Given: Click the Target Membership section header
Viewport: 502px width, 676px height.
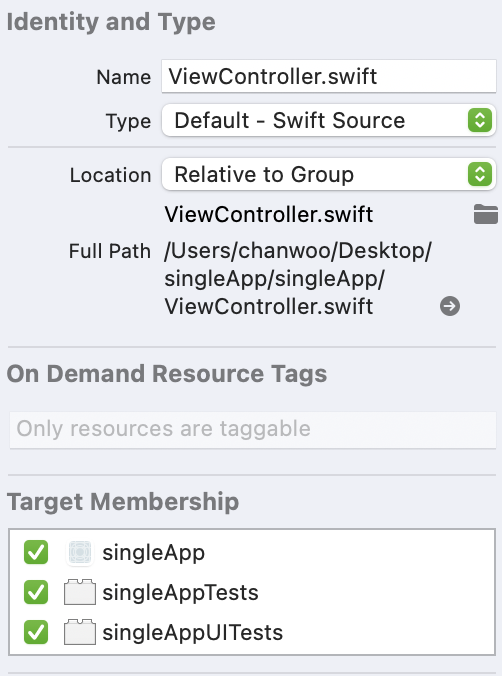Looking at the screenshot, I should point(122,502).
